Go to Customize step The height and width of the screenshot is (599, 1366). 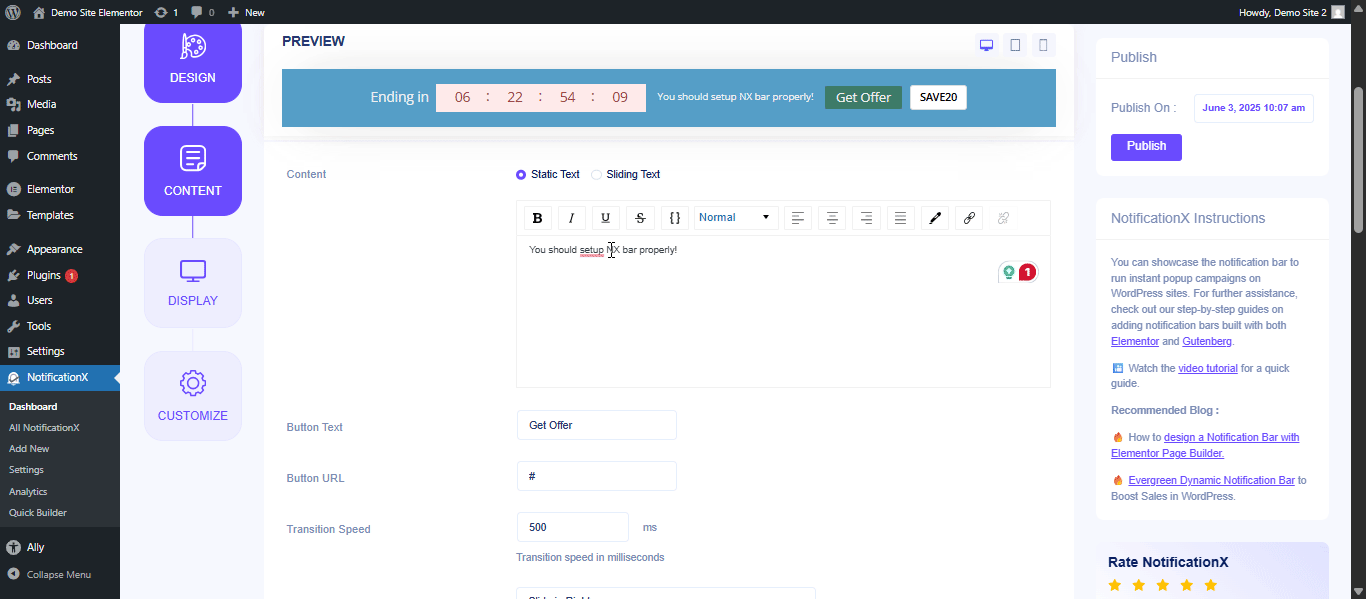tap(193, 396)
